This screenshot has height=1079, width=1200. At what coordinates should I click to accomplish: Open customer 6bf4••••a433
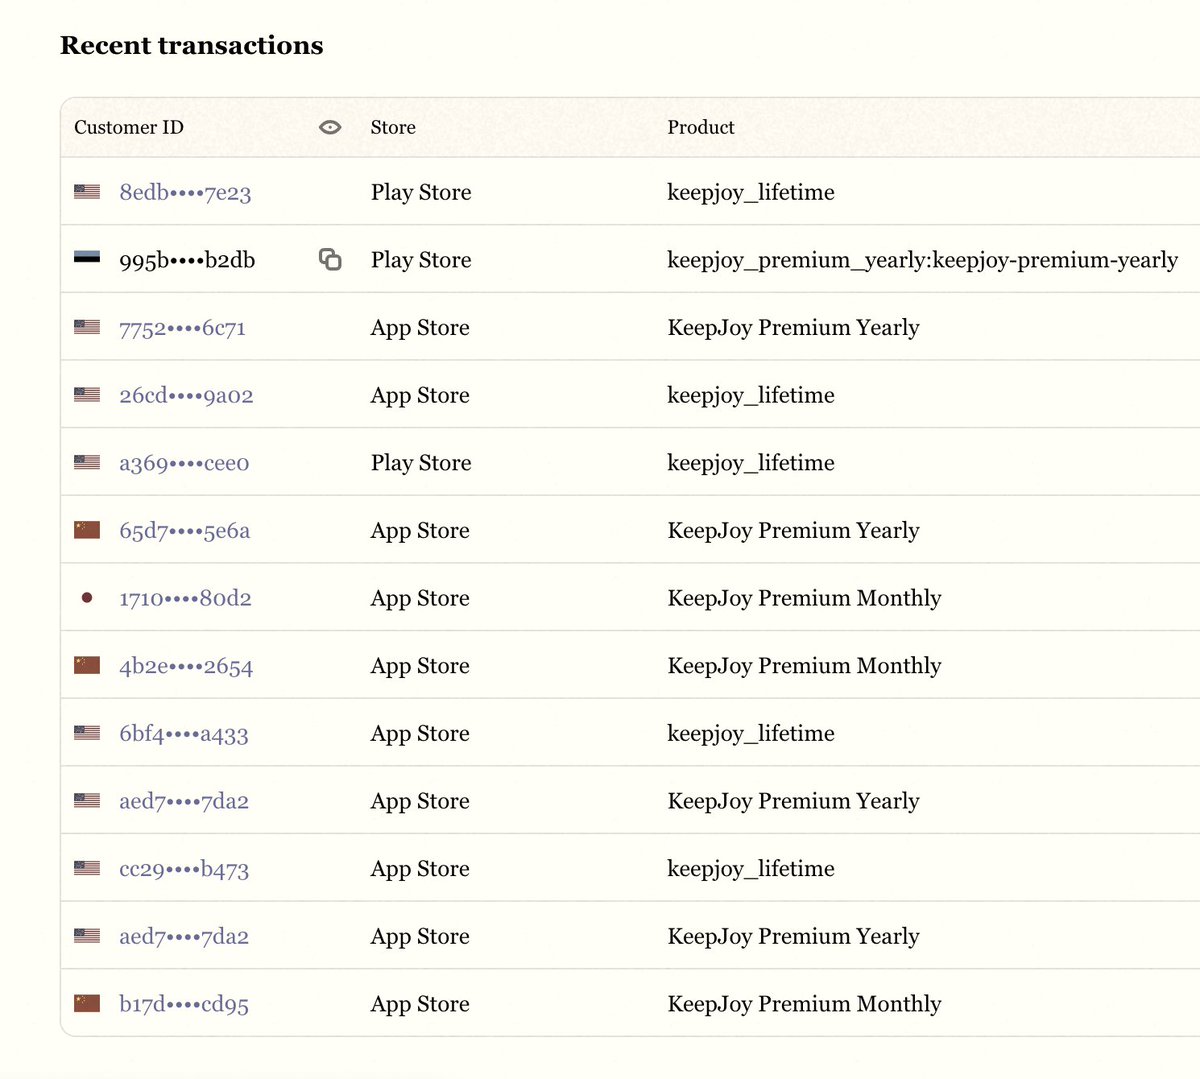184,734
